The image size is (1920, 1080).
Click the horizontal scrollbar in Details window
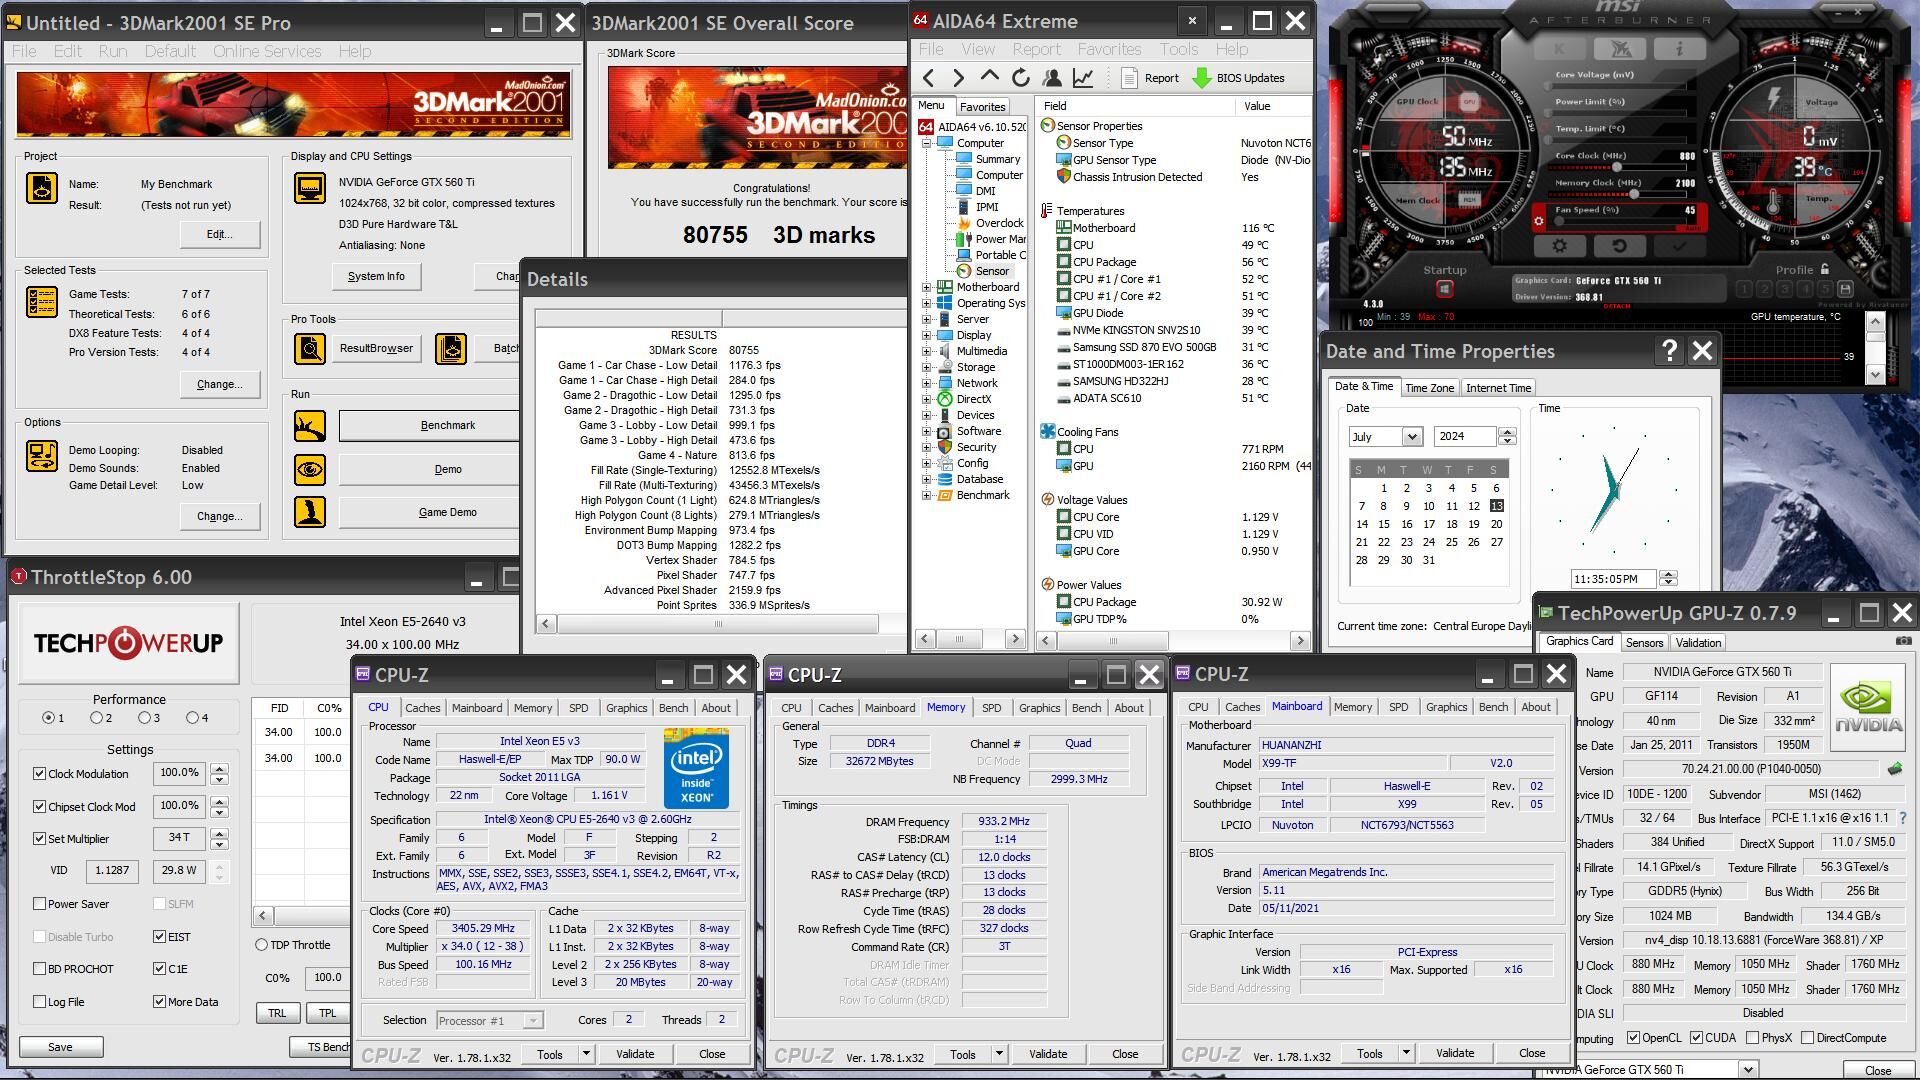[x=717, y=624]
